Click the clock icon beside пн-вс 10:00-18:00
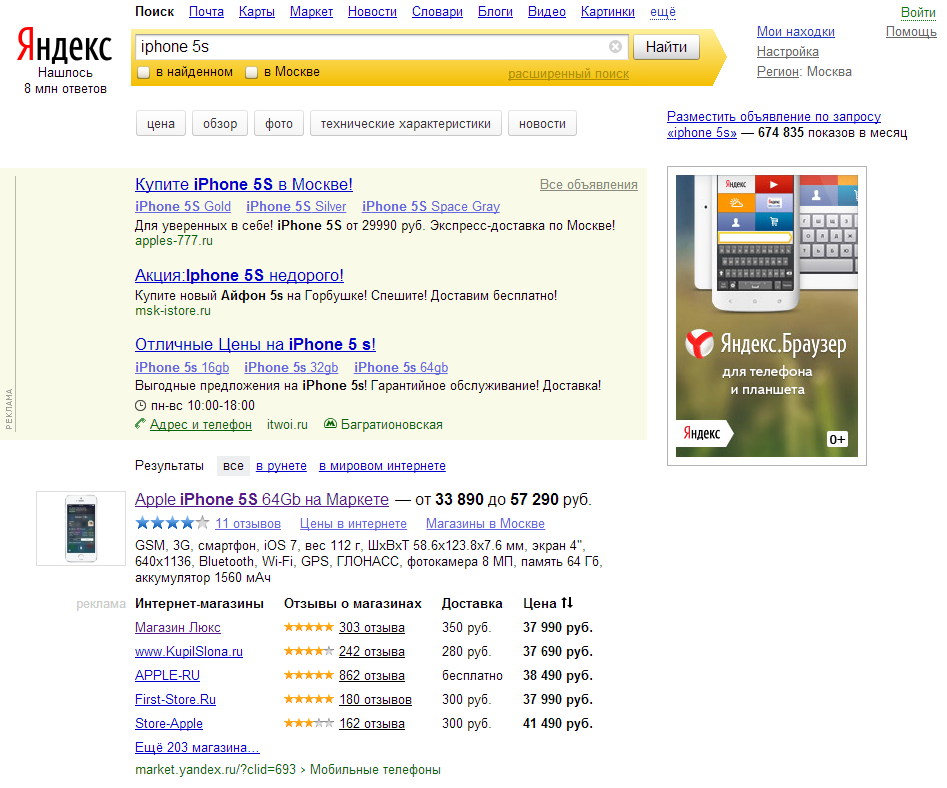The height and width of the screenshot is (788, 947). (140, 406)
